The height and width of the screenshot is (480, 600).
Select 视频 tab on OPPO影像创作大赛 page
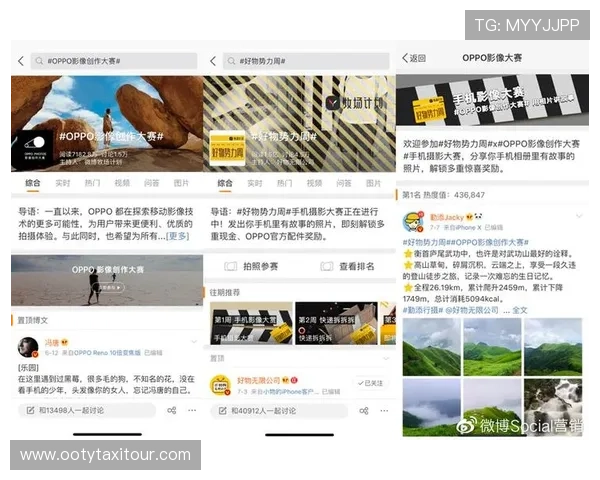click(x=122, y=183)
